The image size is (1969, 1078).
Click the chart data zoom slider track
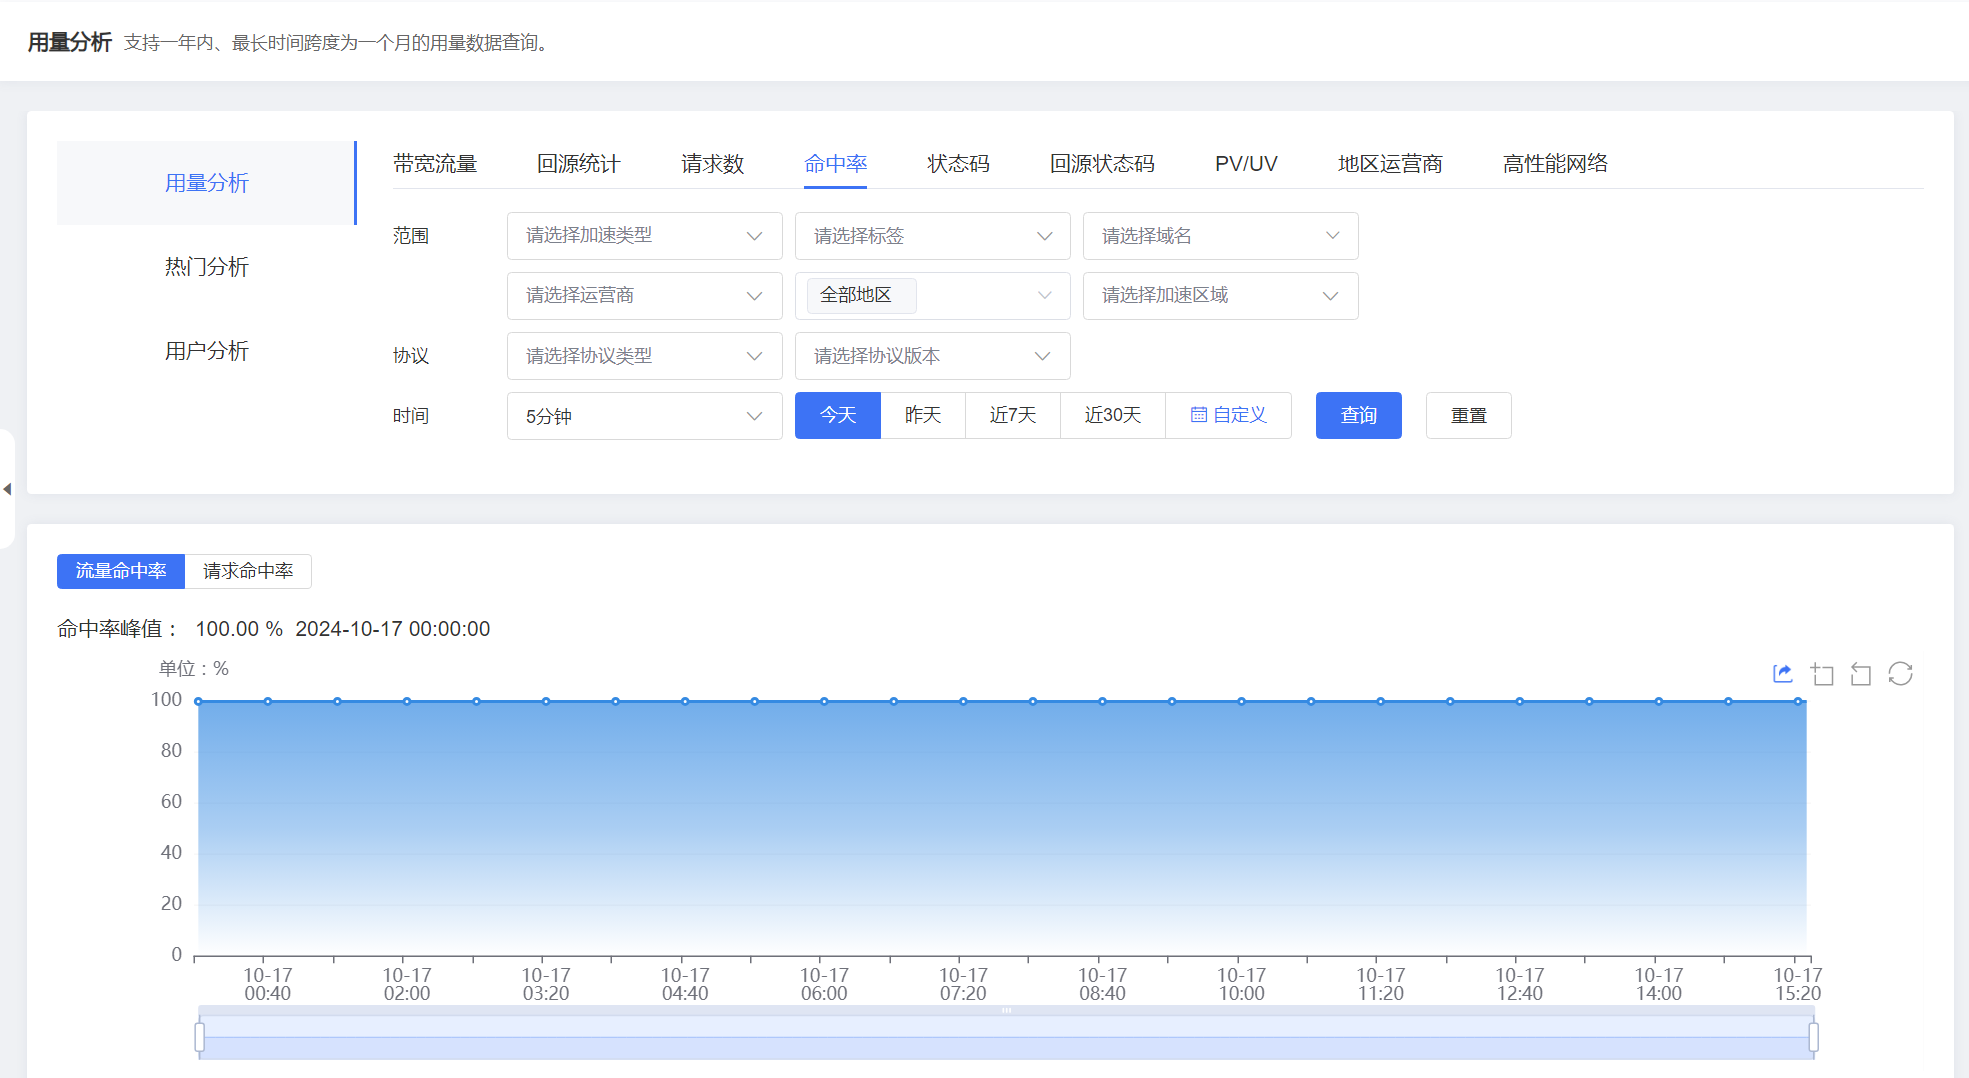[x=1006, y=1037]
